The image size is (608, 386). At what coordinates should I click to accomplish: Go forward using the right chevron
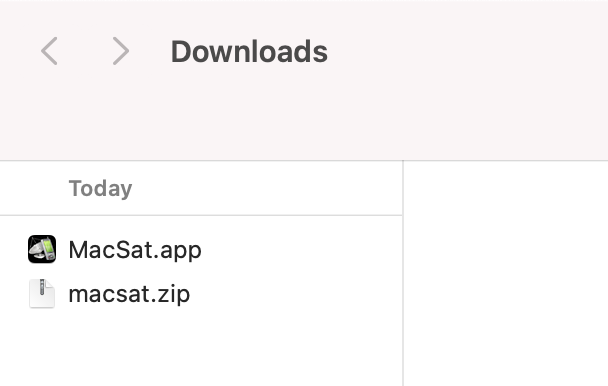tap(120, 51)
